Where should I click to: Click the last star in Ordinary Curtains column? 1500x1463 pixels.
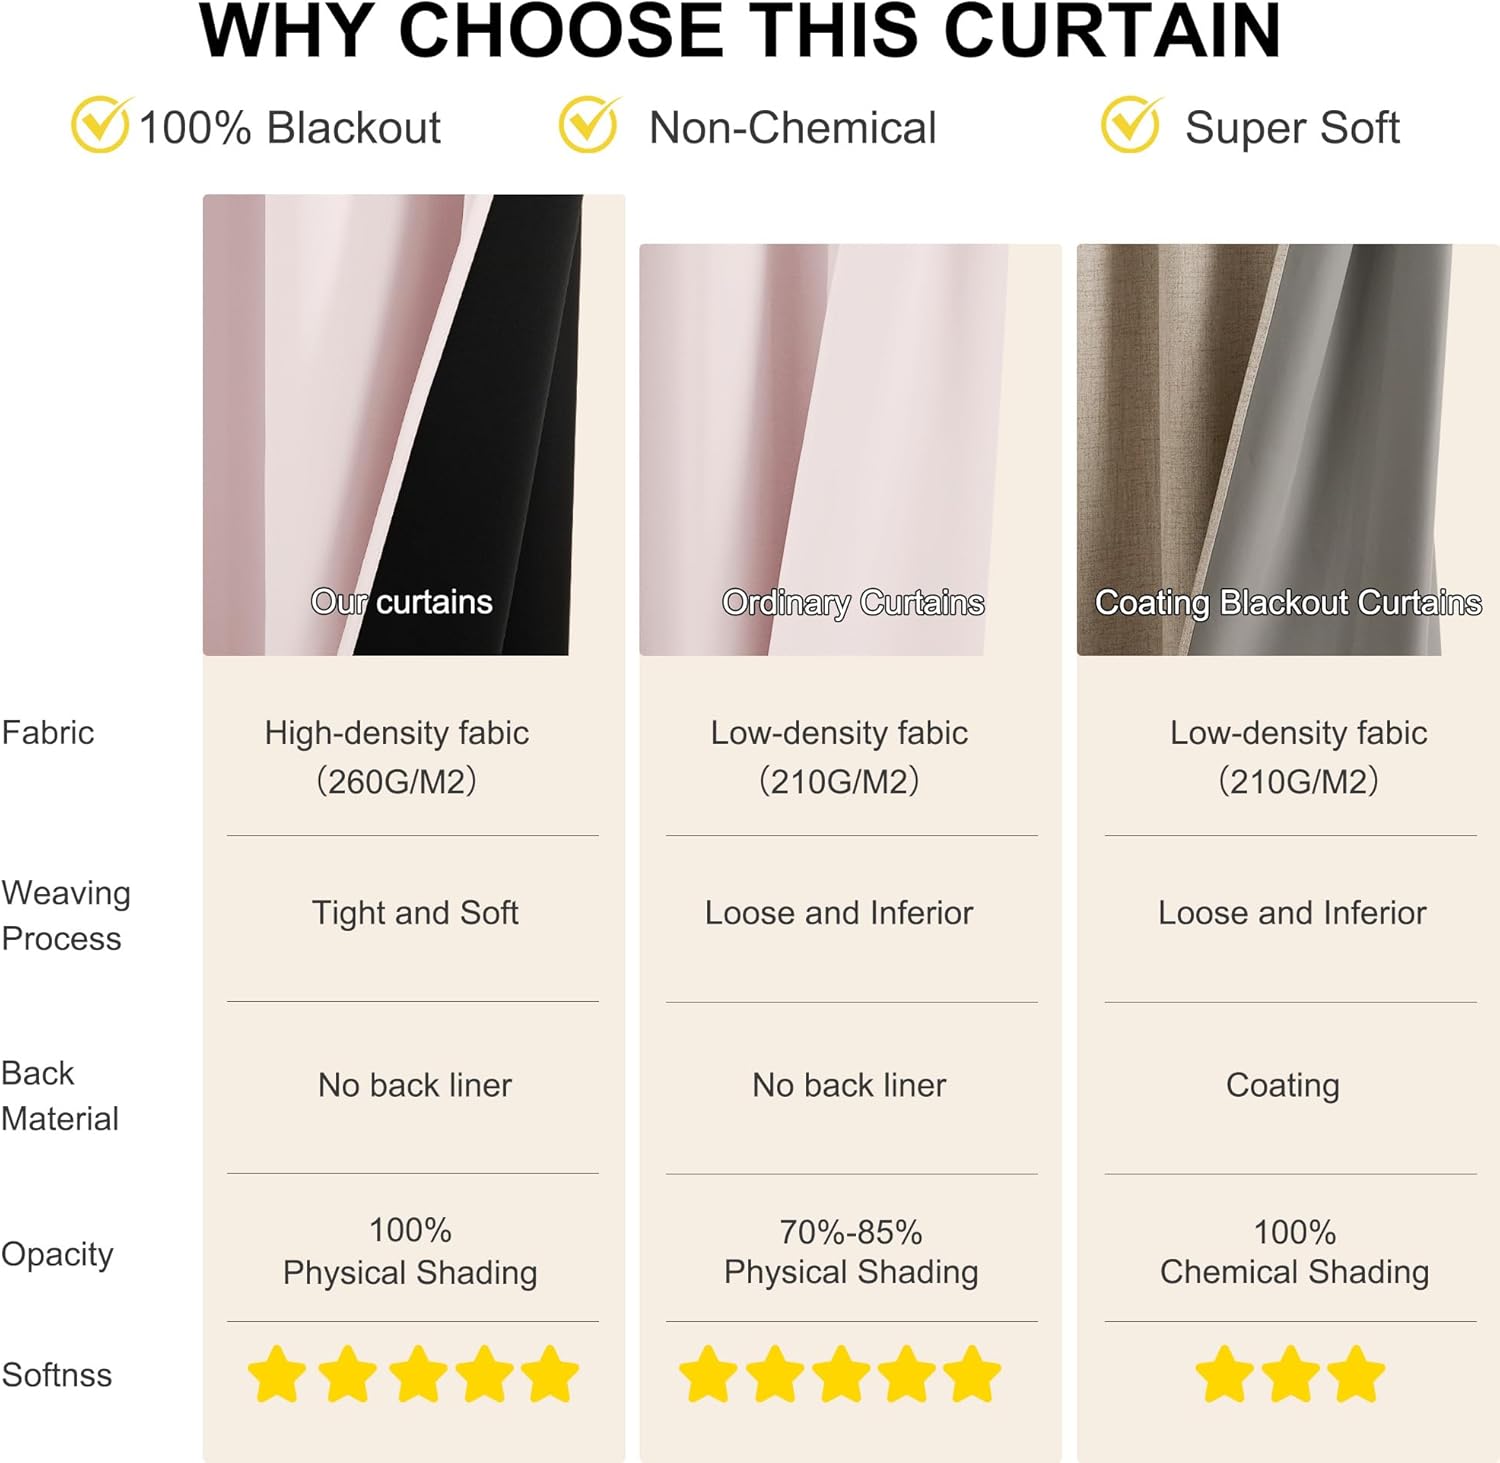[x=972, y=1374]
